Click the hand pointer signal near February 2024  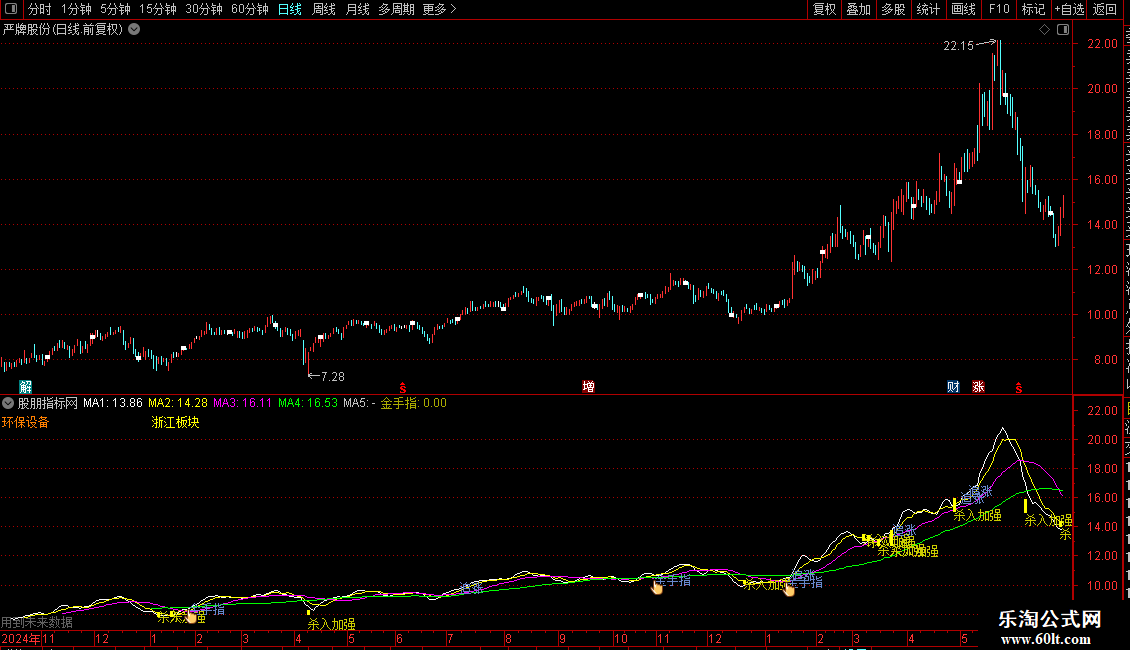[191, 616]
